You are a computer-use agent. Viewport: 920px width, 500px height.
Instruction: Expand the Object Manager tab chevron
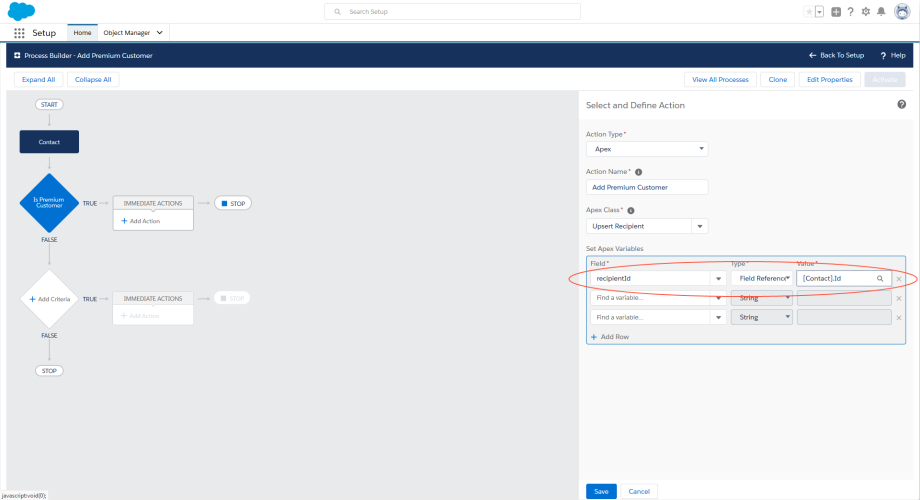pos(160,33)
